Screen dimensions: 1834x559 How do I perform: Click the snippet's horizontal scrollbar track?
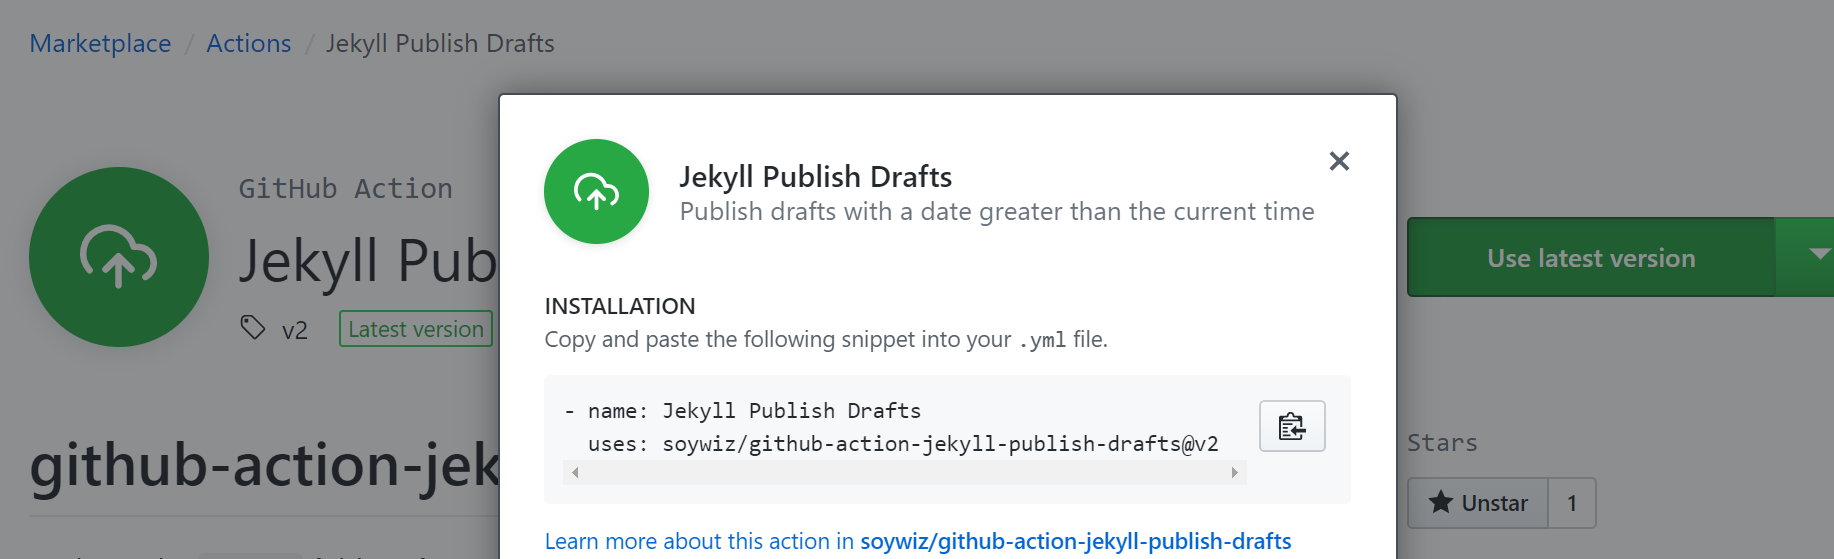[x=904, y=472]
